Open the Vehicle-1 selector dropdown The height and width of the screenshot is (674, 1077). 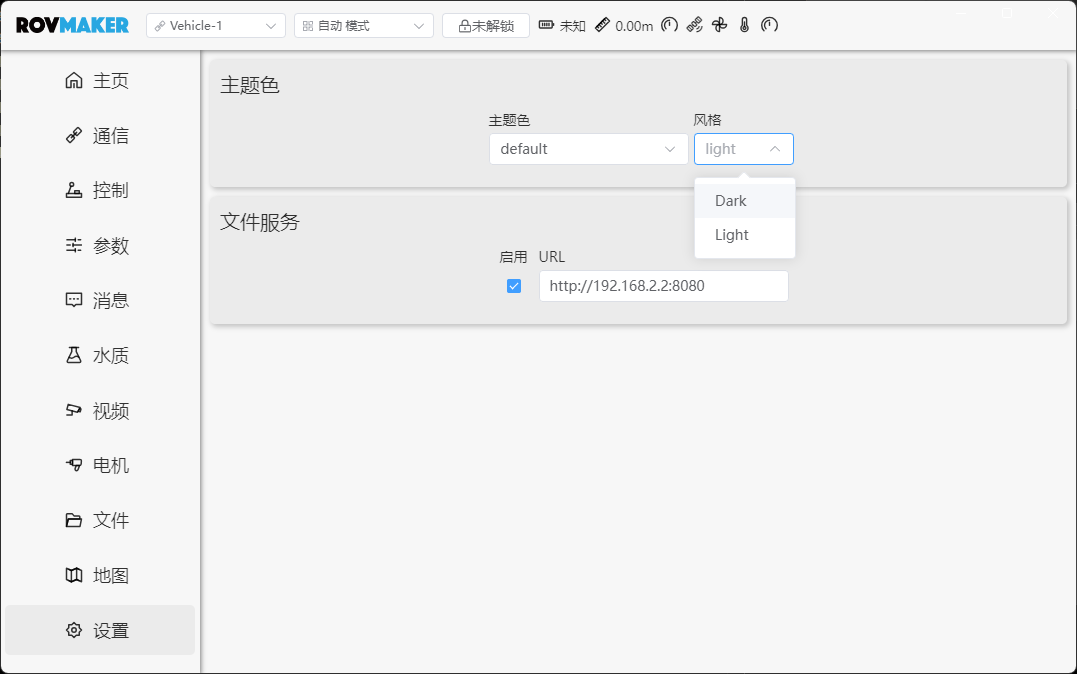click(x=215, y=24)
